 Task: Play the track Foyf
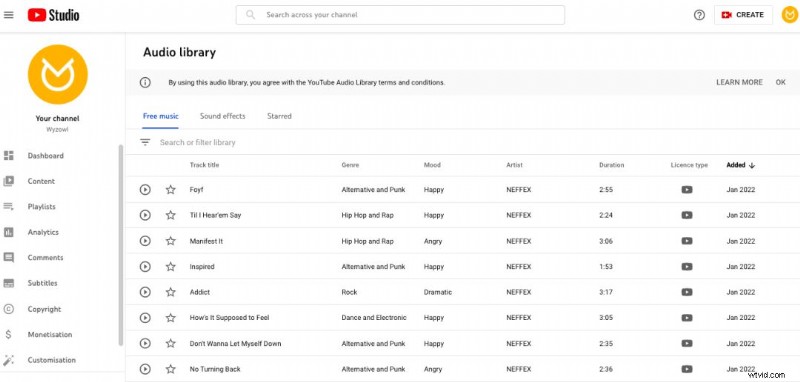[145, 190]
